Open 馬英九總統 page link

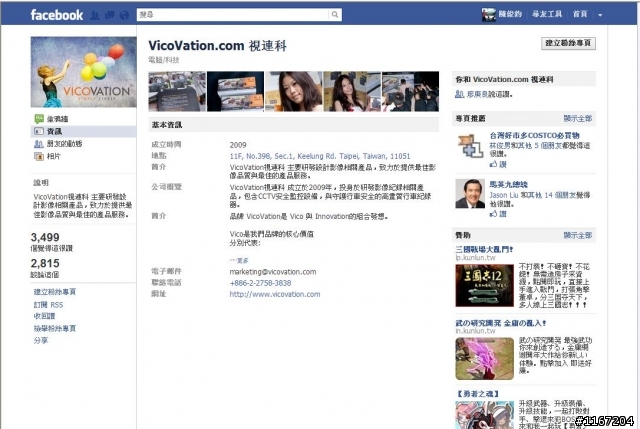[x=509, y=184]
